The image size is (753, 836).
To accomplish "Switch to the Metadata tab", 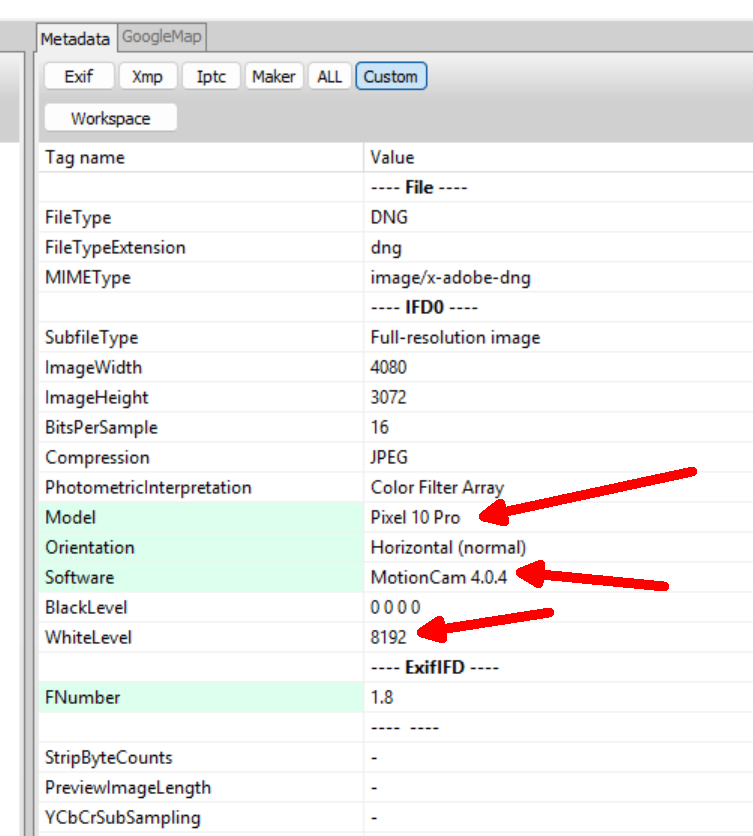I will [75, 38].
